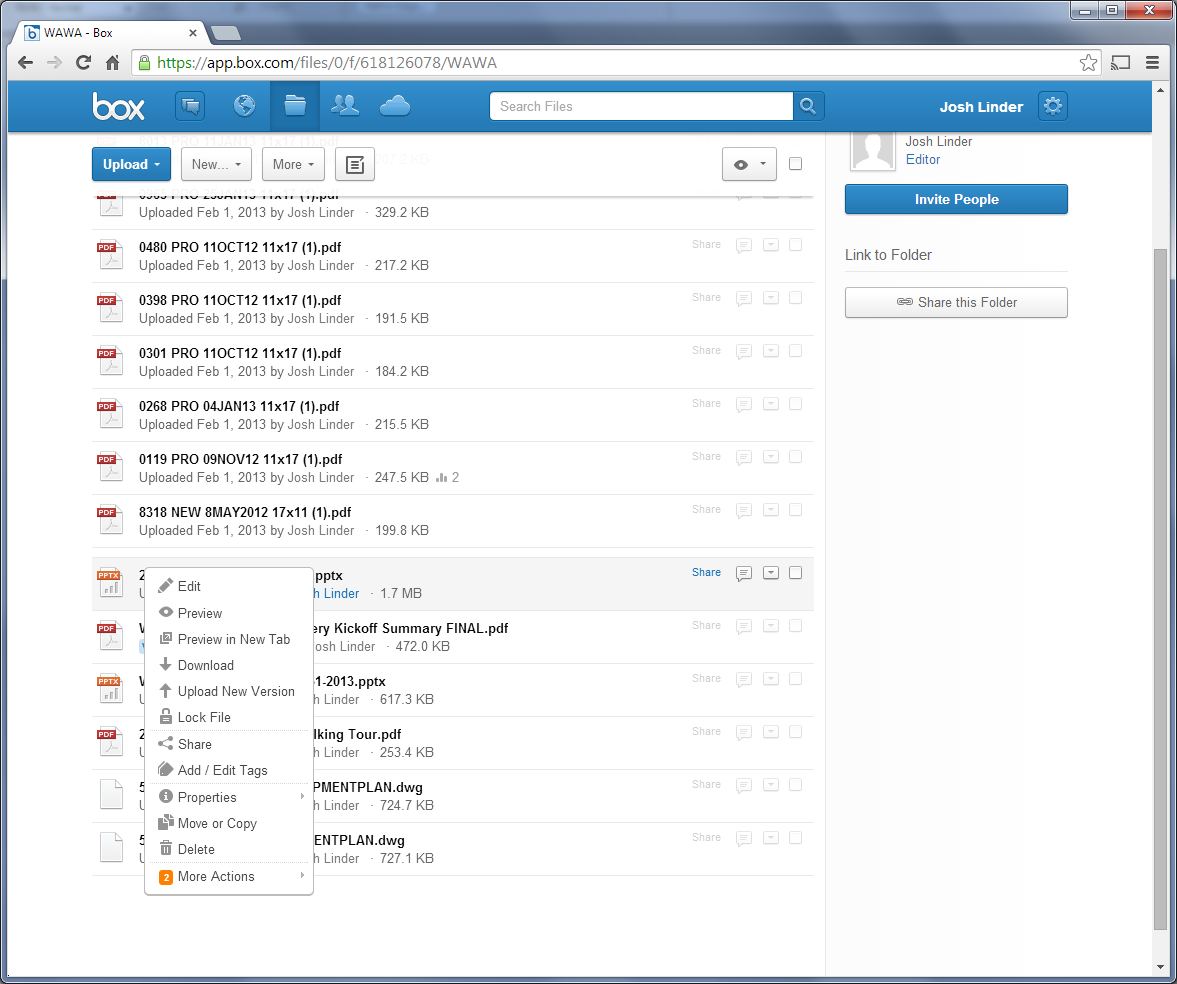Select the checkbox next to 0268 PRO 04JAN13
The height and width of the screenshot is (984, 1177).
coord(795,403)
